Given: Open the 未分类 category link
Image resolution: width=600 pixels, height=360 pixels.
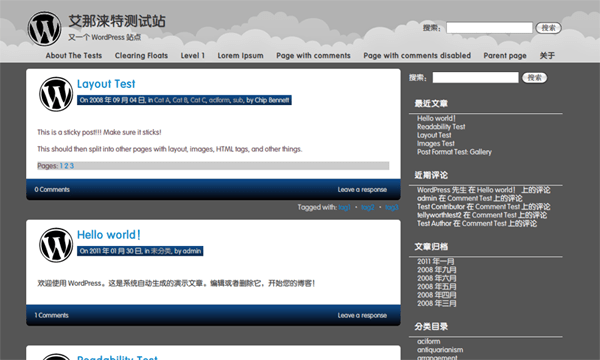Looking at the screenshot, I should tap(161, 251).
